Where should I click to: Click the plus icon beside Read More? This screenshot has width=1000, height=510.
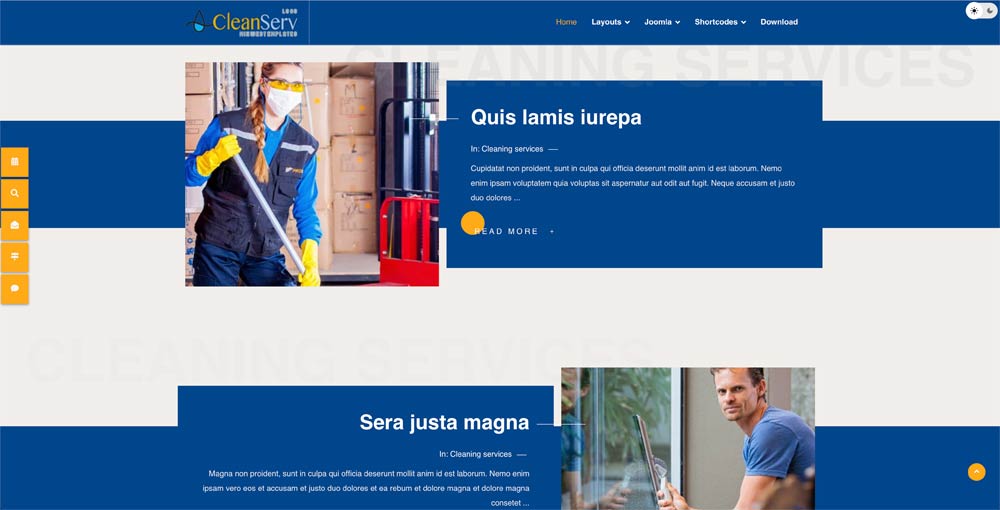pyautogui.click(x=552, y=231)
